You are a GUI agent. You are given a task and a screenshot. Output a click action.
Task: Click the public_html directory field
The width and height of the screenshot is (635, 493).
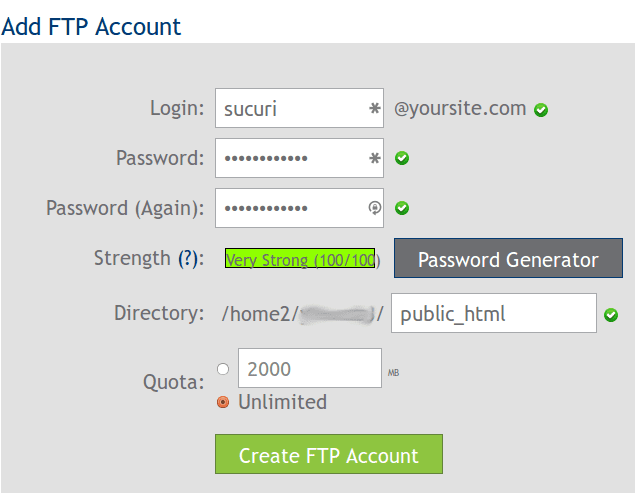point(494,313)
